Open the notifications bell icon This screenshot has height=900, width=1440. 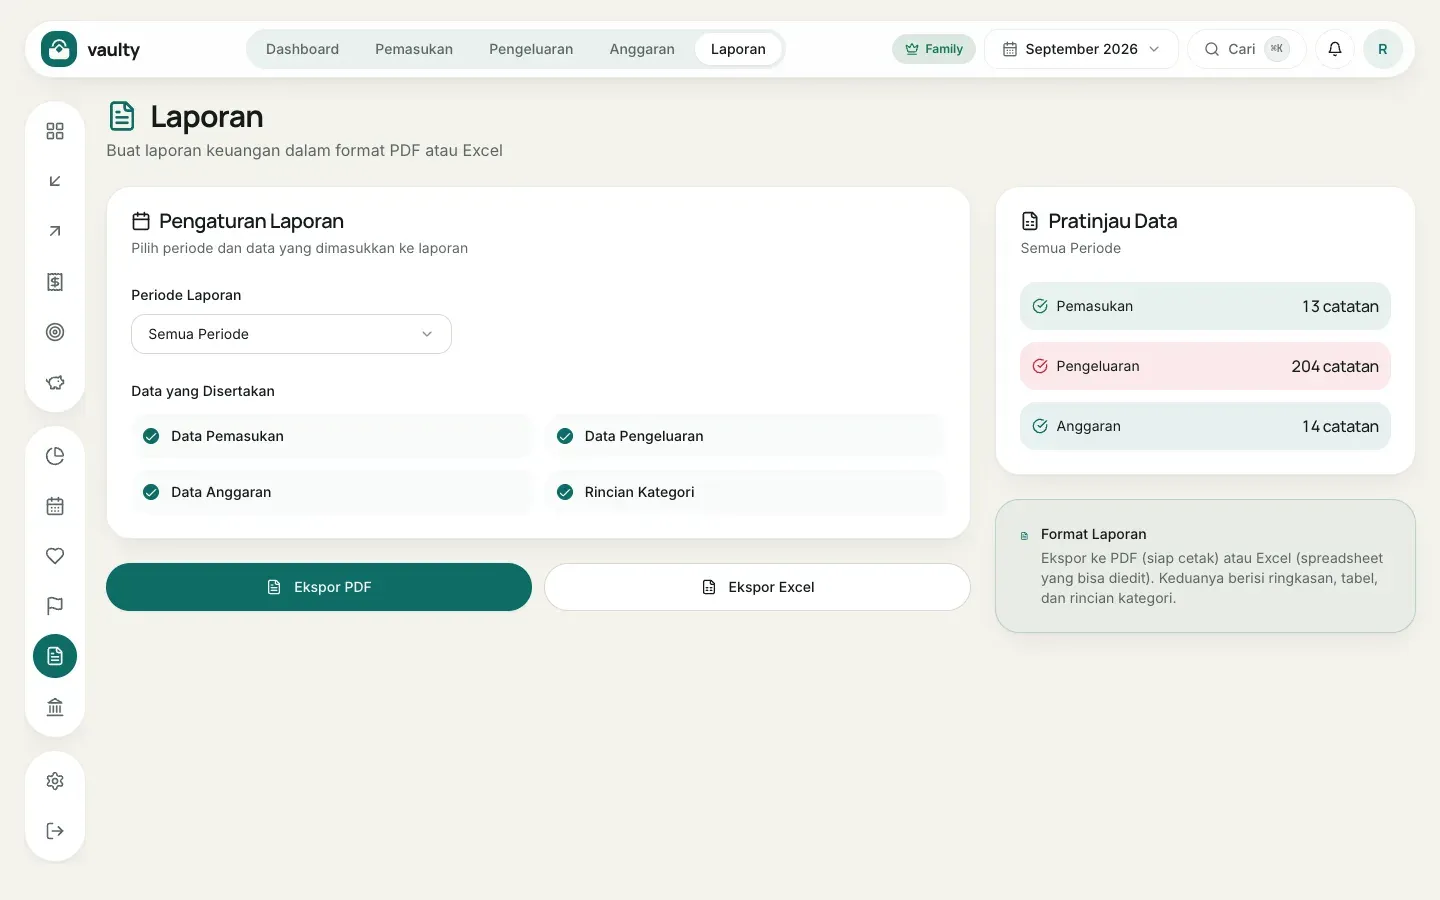coord(1335,49)
